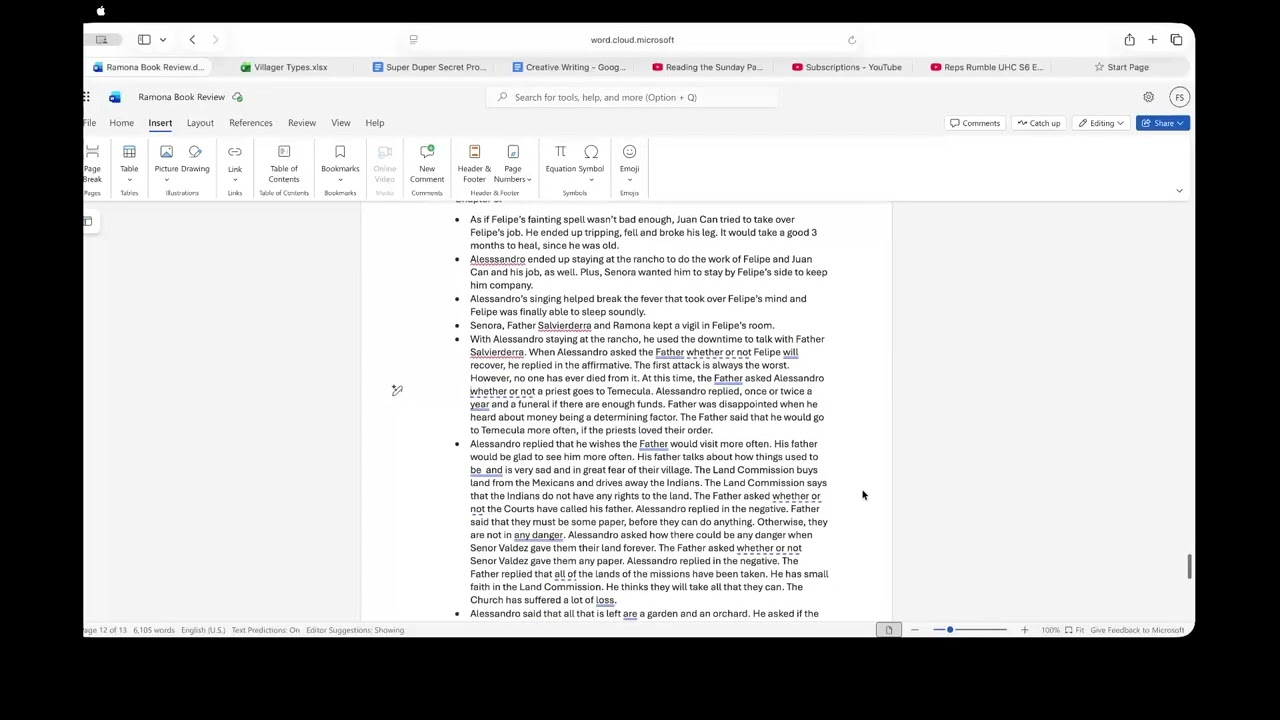Open the Start Page tab
1280x720 pixels.
pos(1121,67)
